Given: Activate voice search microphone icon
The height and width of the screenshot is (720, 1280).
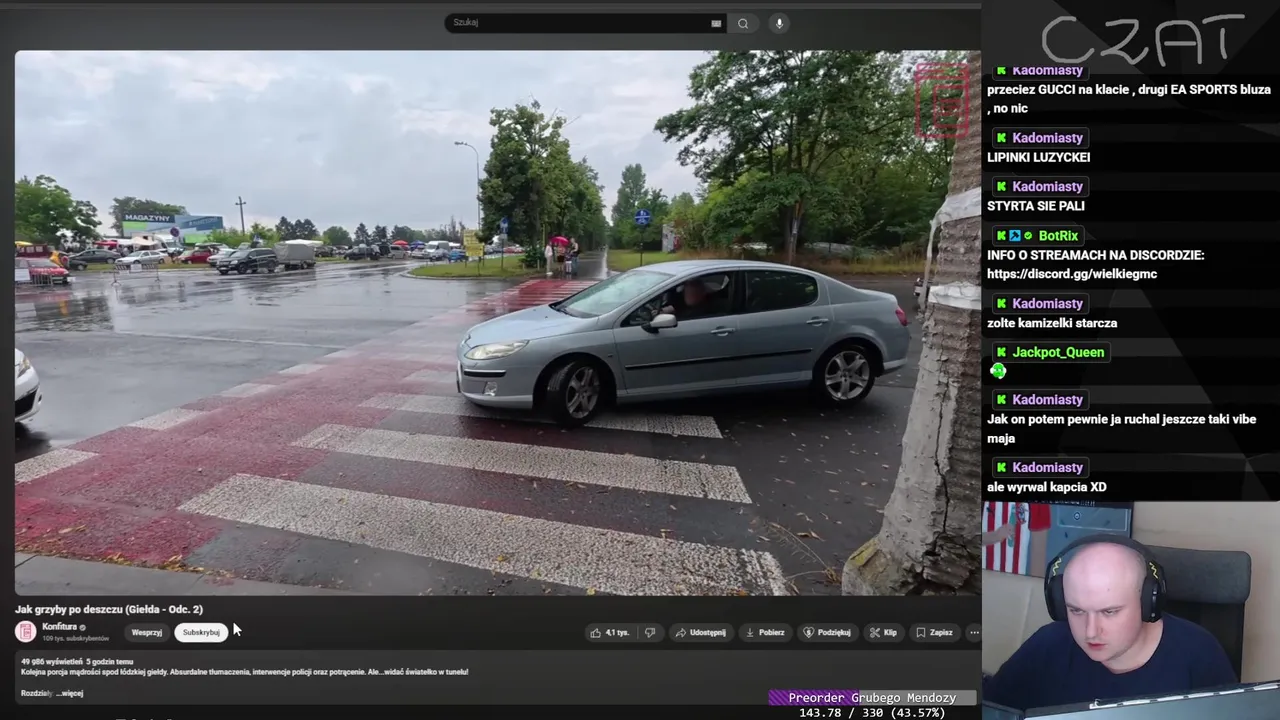Looking at the screenshot, I should coord(779,23).
